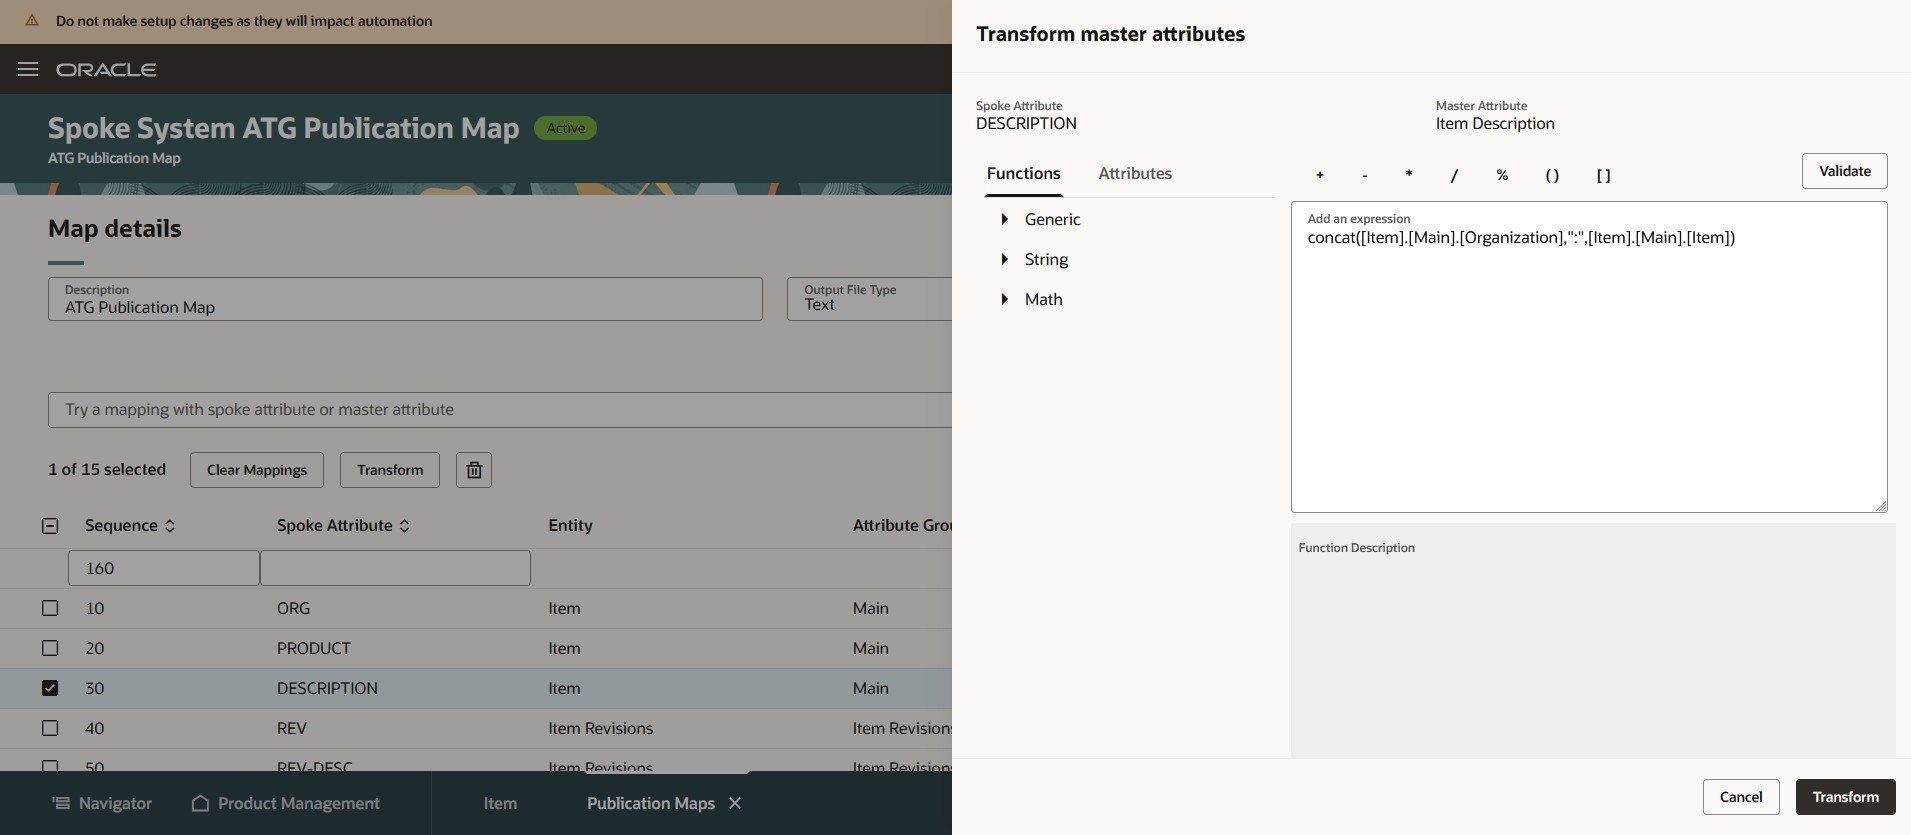The image size is (1911, 835).
Task: Toggle the select-all rows checkbox
Action: pyautogui.click(x=50, y=526)
